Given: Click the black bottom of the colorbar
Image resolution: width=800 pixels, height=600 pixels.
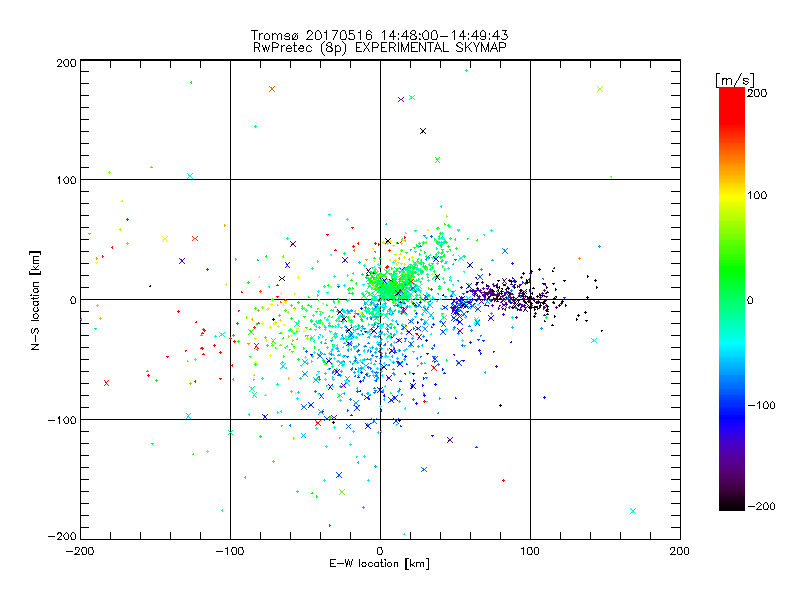Looking at the screenshot, I should point(732,503).
